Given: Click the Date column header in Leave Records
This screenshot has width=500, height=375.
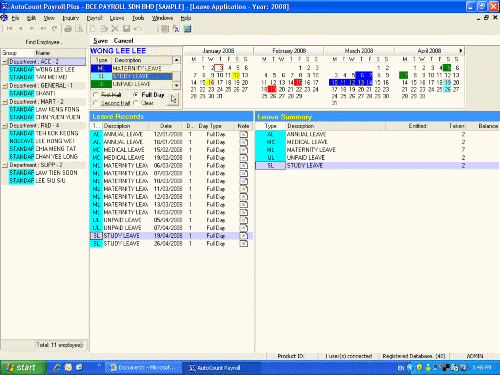Looking at the screenshot, I should 166,126.
